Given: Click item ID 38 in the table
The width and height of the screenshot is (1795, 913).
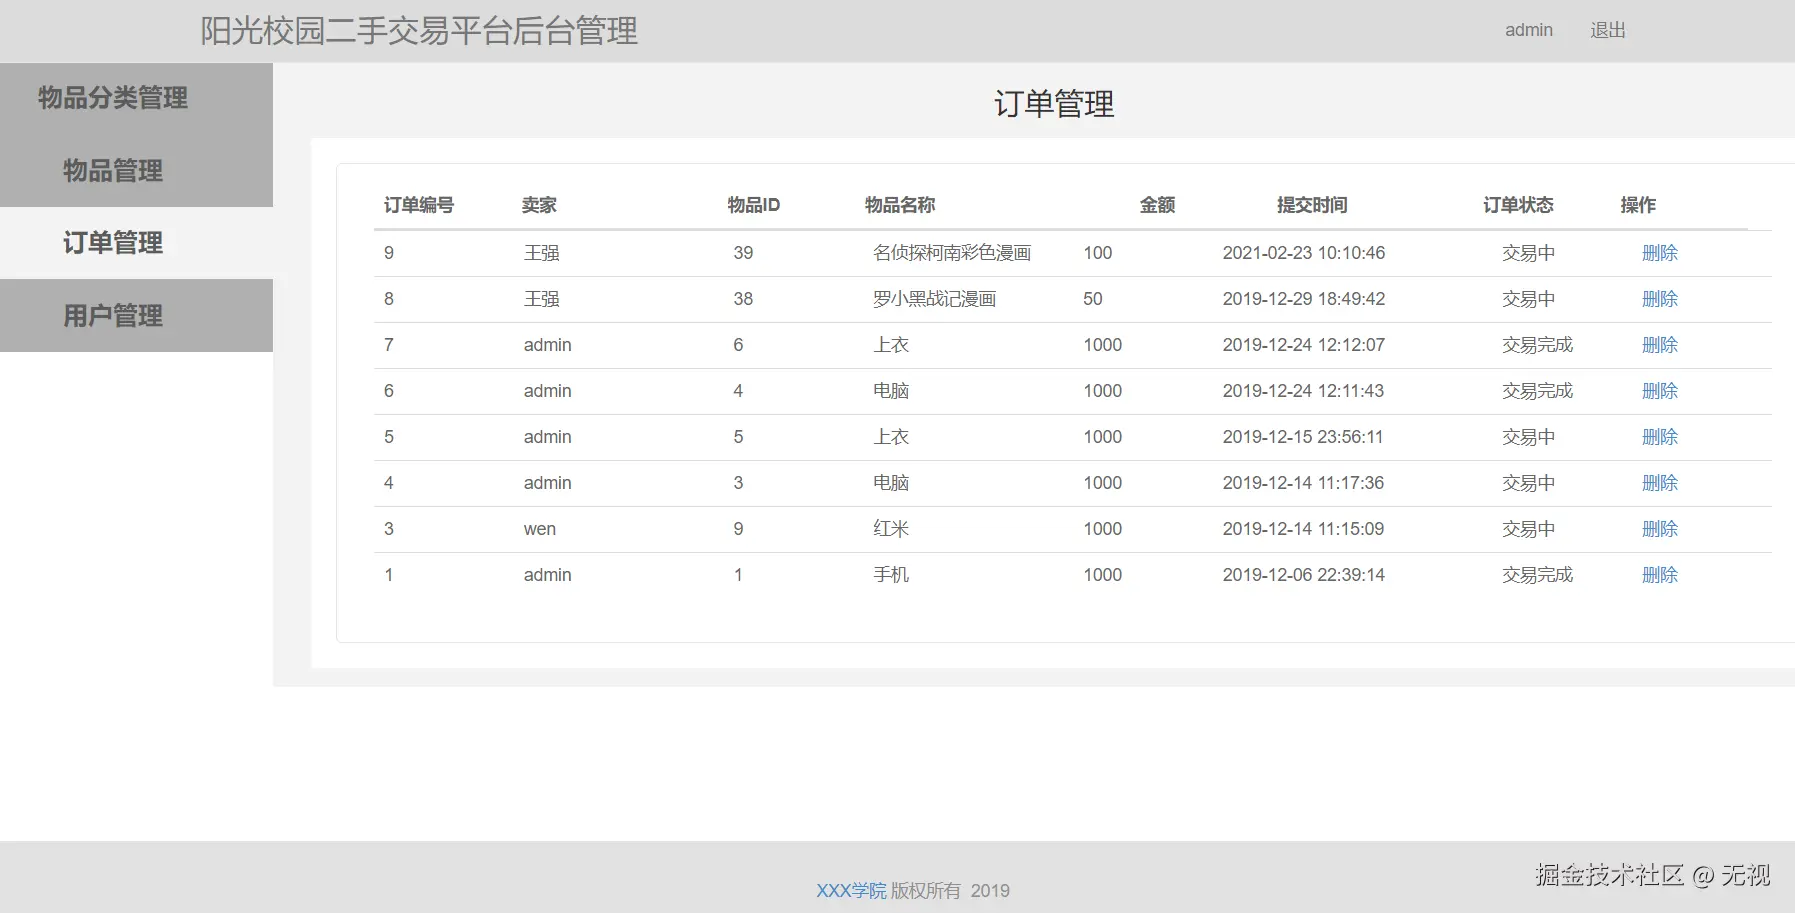Looking at the screenshot, I should point(743,299).
